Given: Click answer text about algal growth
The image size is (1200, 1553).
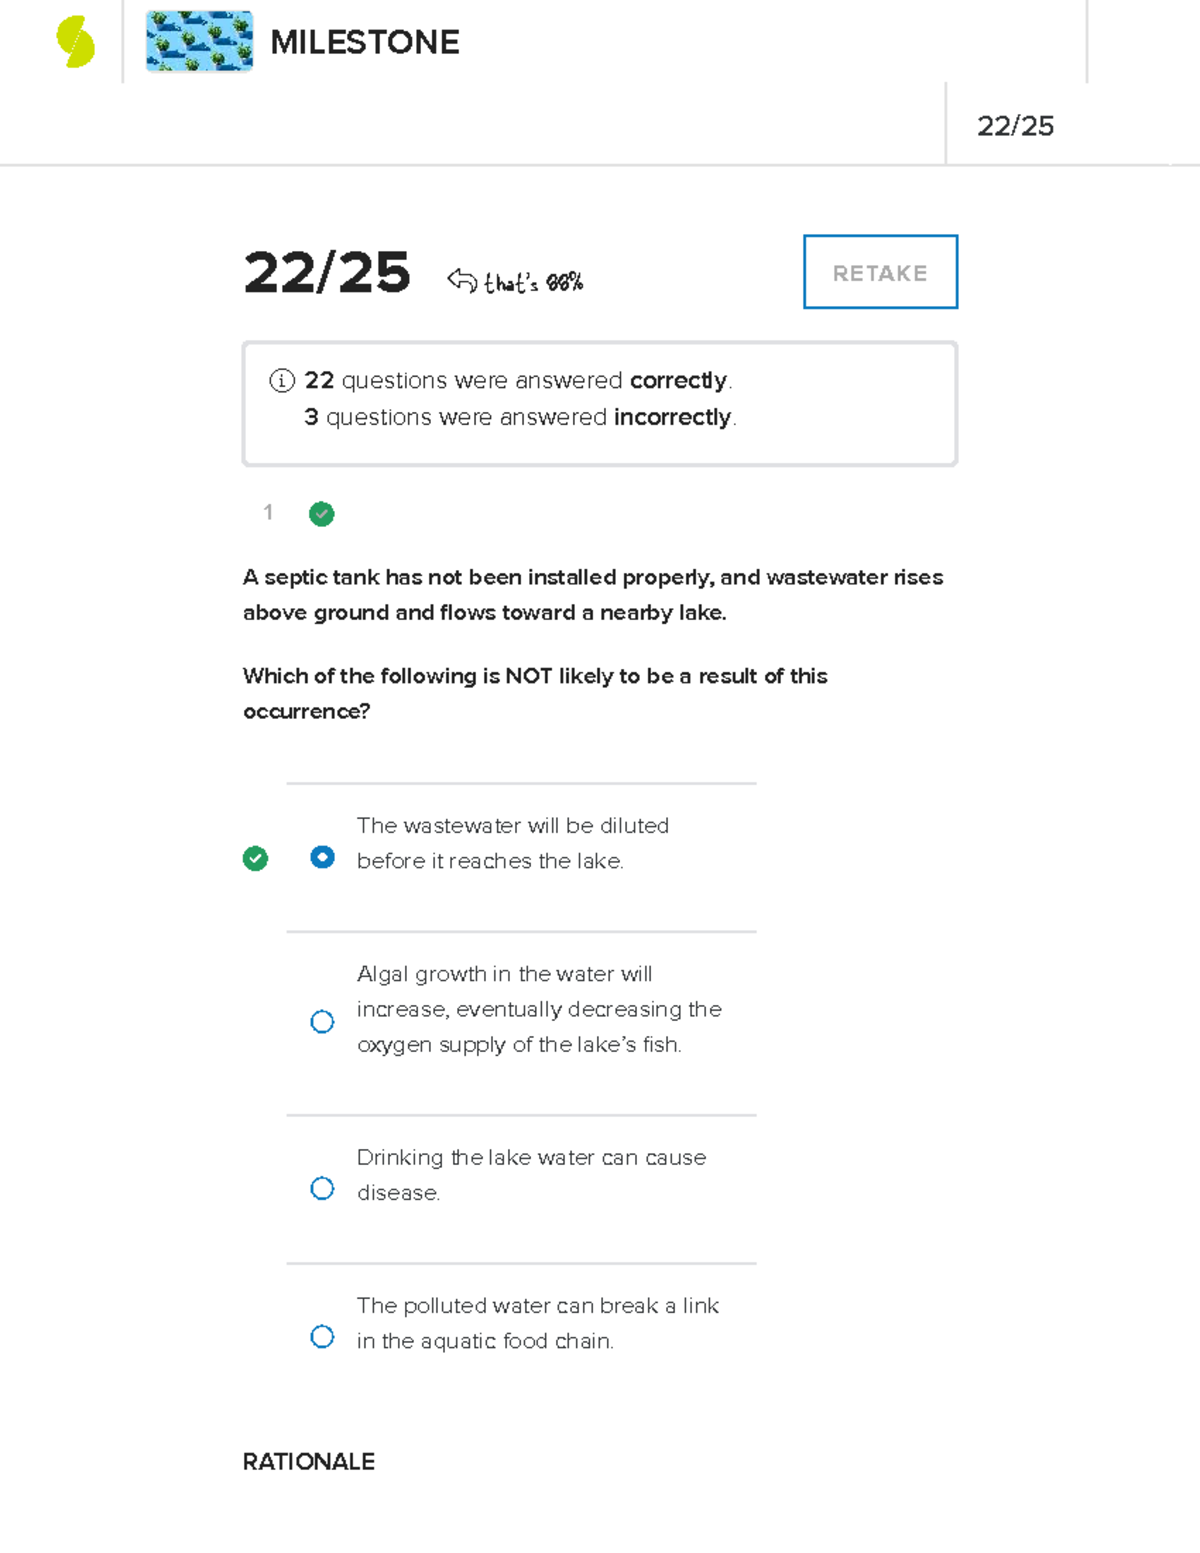Looking at the screenshot, I should [538, 1009].
